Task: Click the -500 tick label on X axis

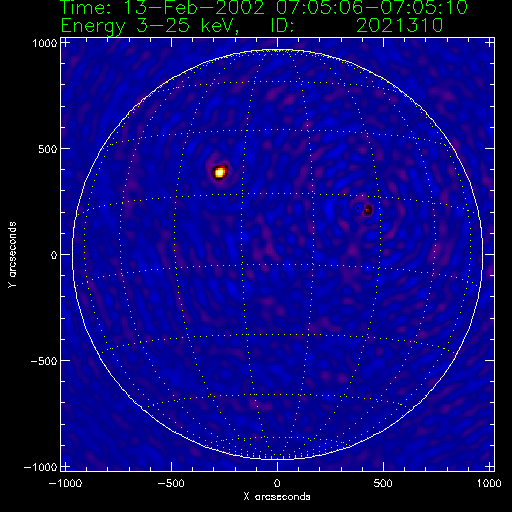Action: tap(171, 483)
